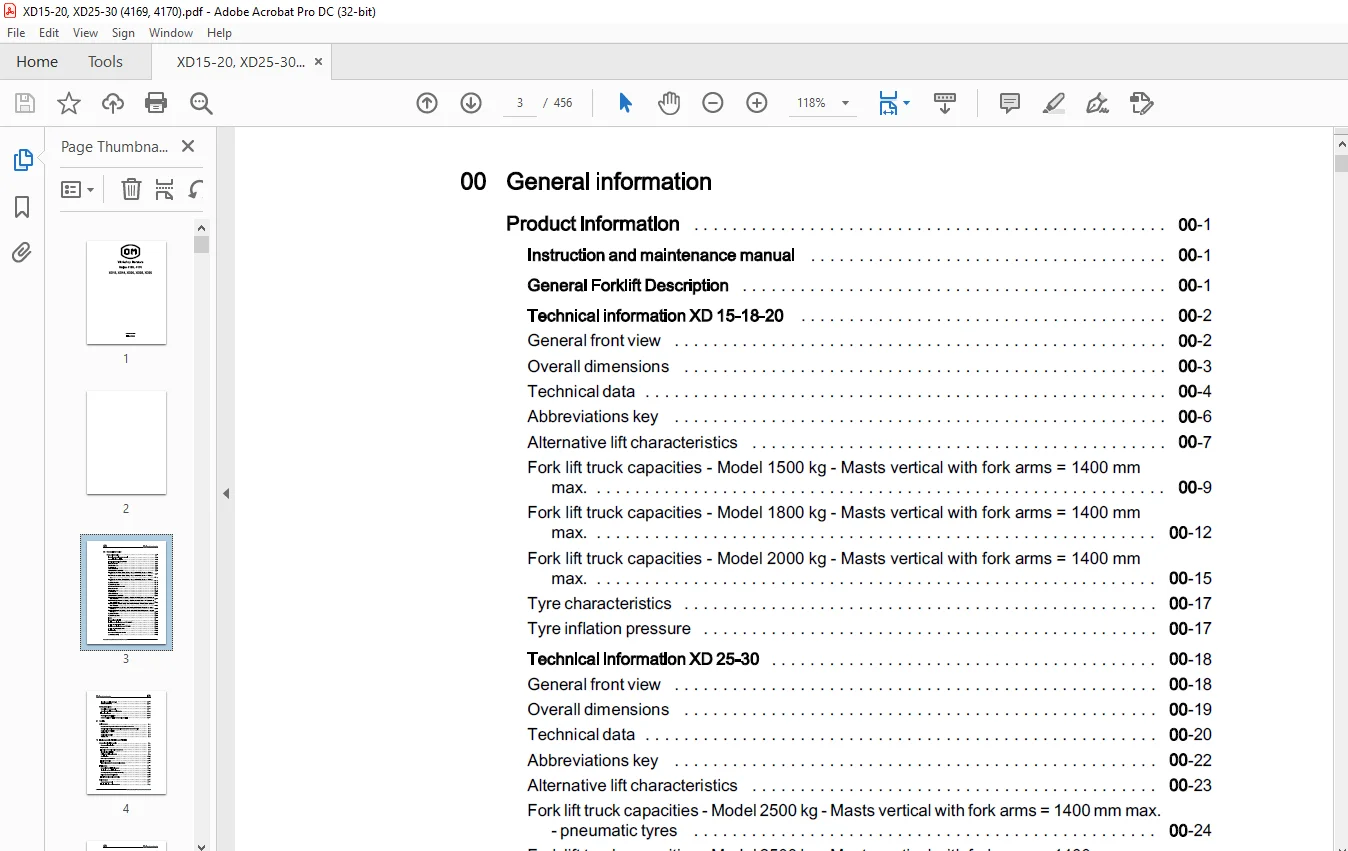Click the Abbreviations key 00-6 line
This screenshot has width=1348, height=851.
pyautogui.click(x=869, y=416)
